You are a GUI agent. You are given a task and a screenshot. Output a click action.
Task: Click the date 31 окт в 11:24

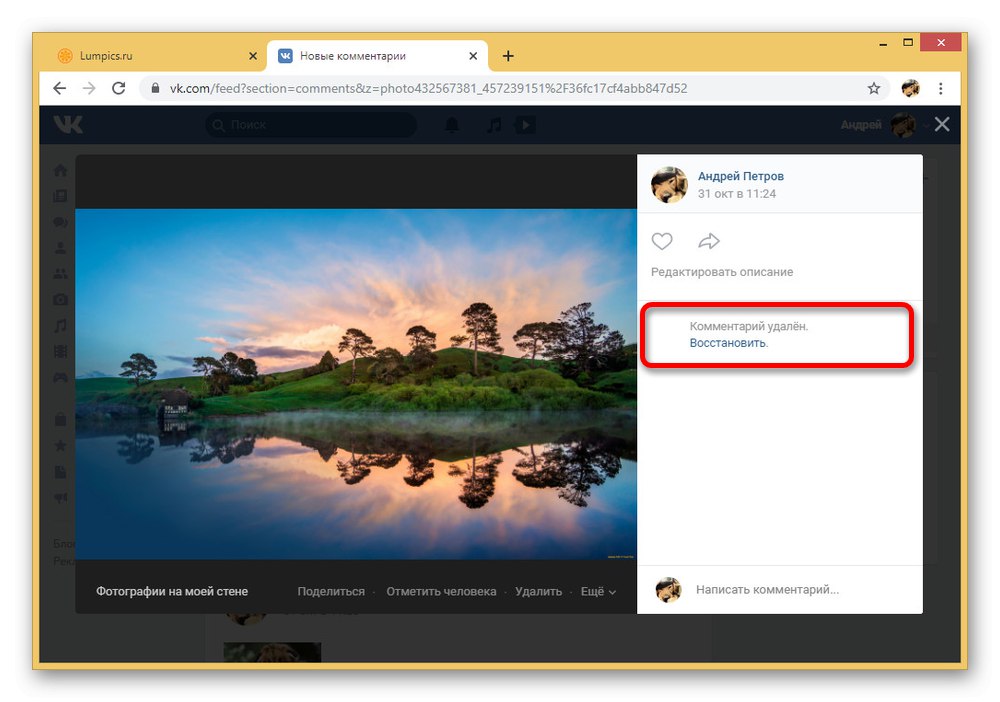tap(737, 194)
